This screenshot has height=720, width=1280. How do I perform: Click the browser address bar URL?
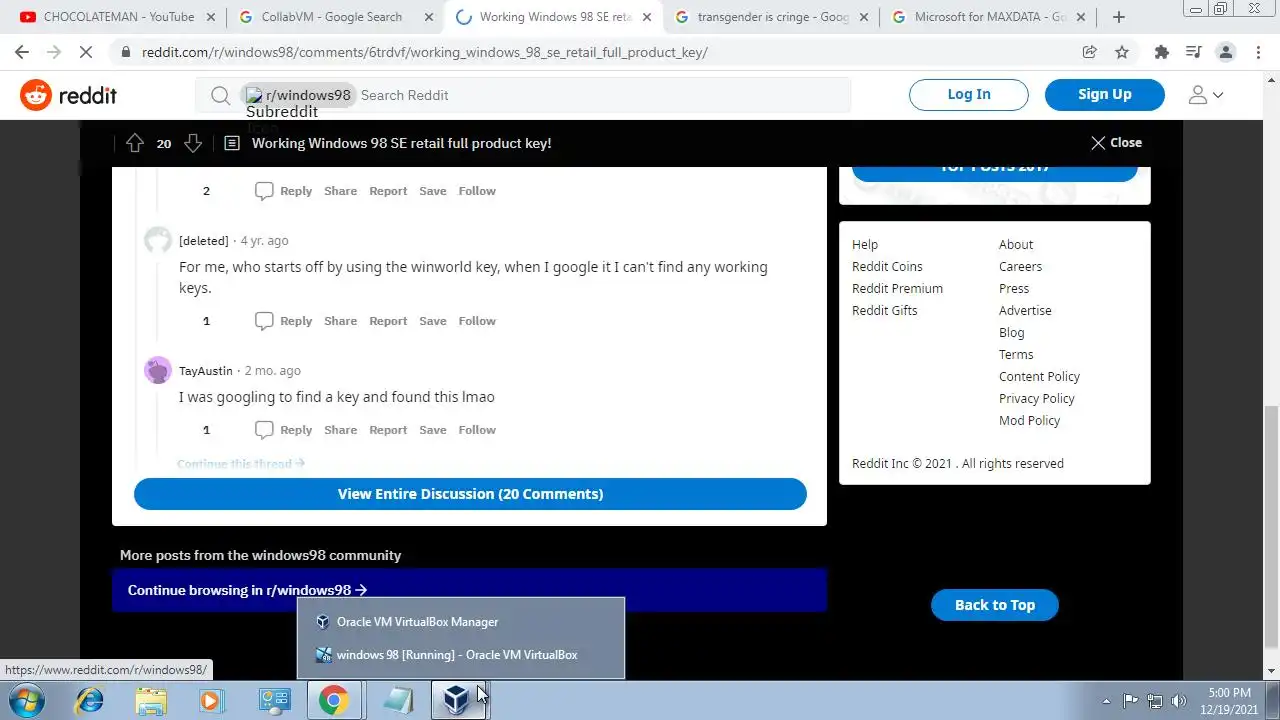[x=425, y=52]
